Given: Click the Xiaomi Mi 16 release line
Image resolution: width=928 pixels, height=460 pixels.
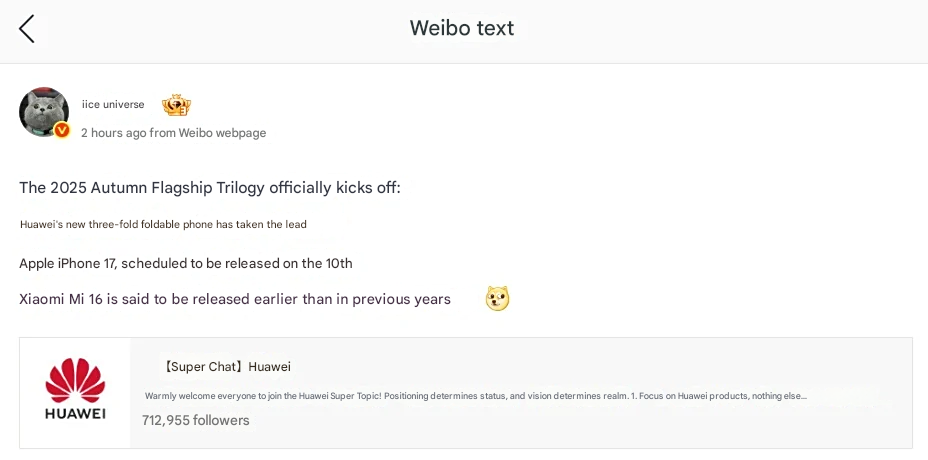Looking at the screenshot, I should (235, 299).
